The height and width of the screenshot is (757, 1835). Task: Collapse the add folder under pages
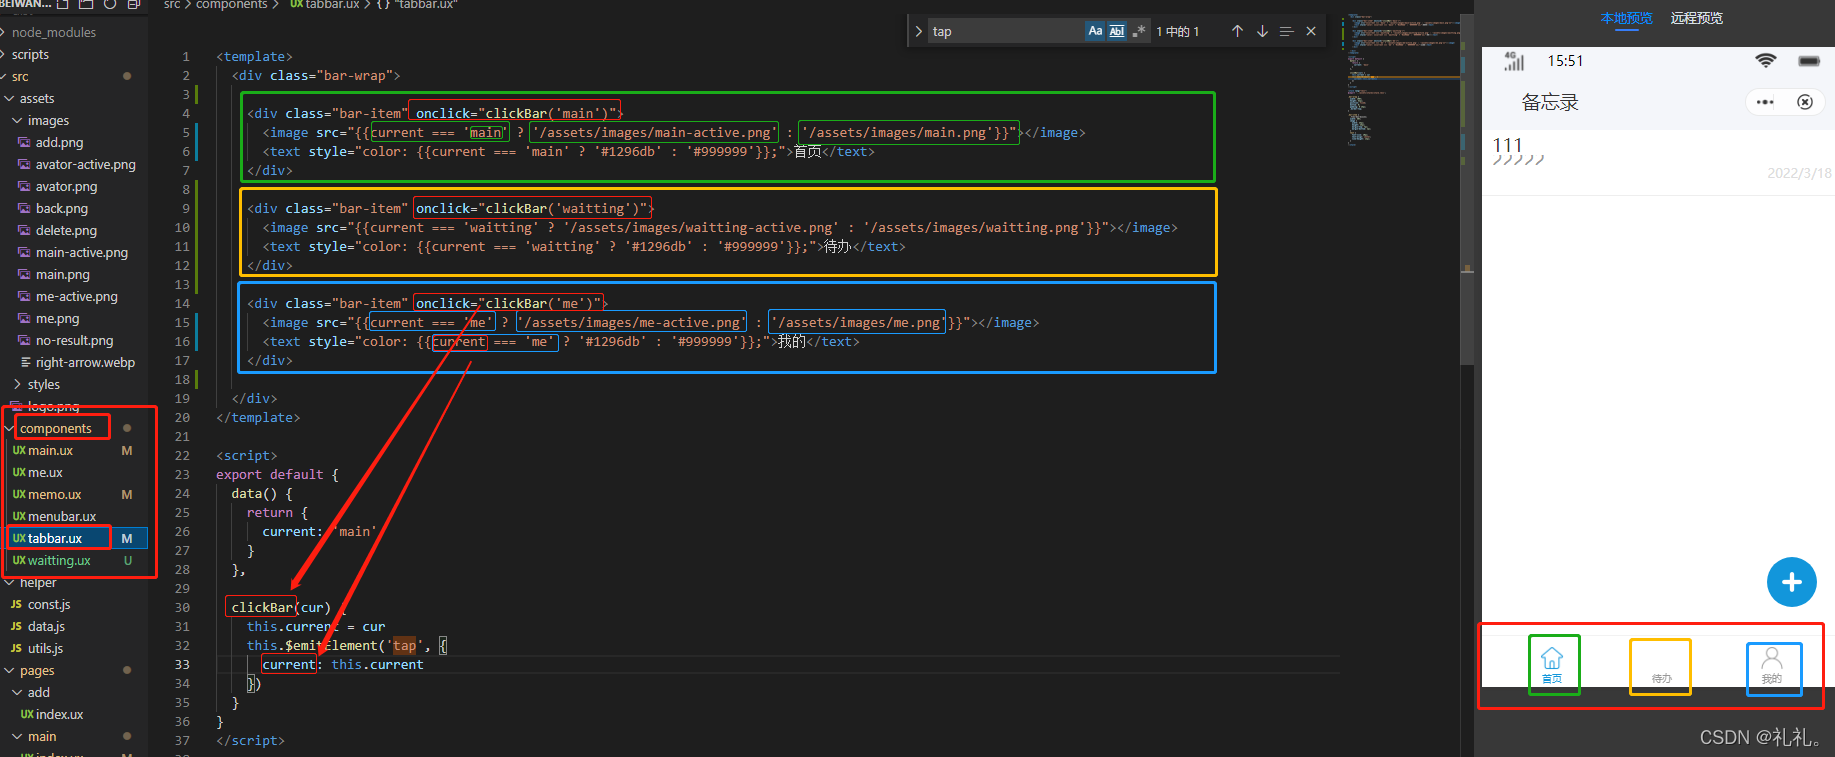coord(38,692)
